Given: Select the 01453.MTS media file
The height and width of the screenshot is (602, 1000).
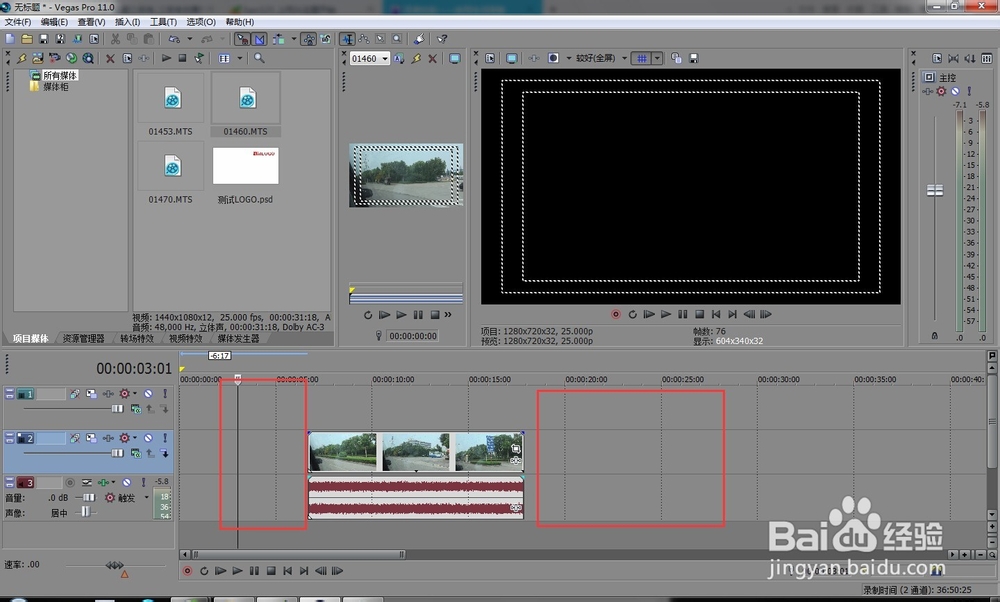Looking at the screenshot, I should (x=170, y=104).
